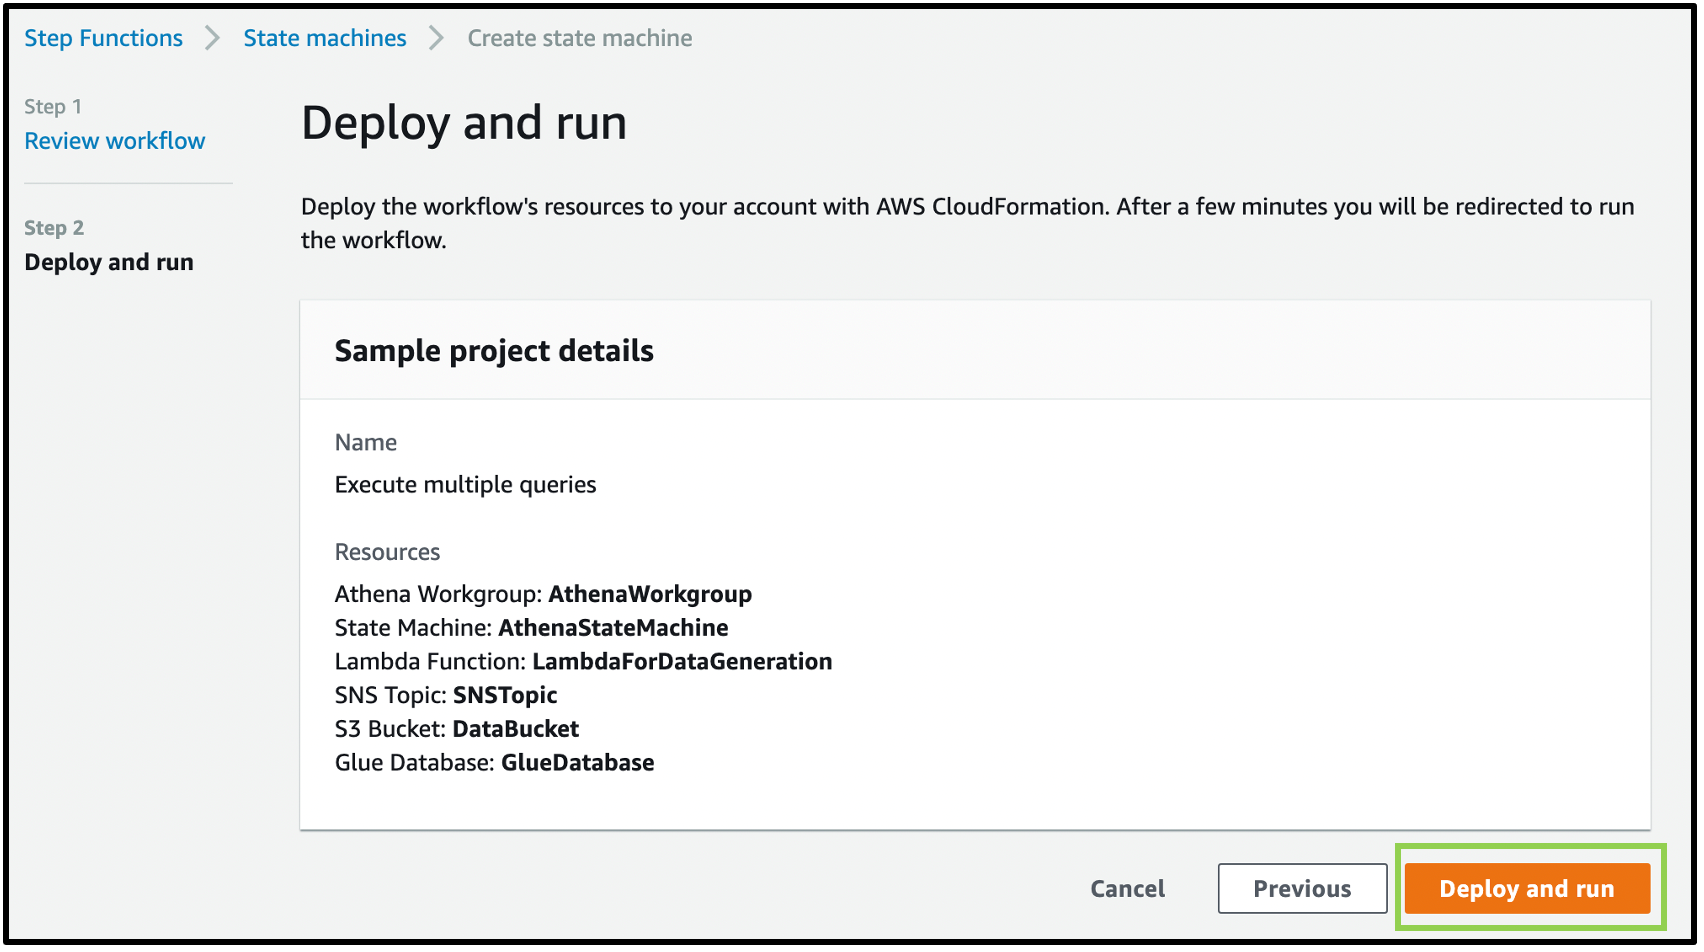Click the DataBucket resource name

click(516, 729)
